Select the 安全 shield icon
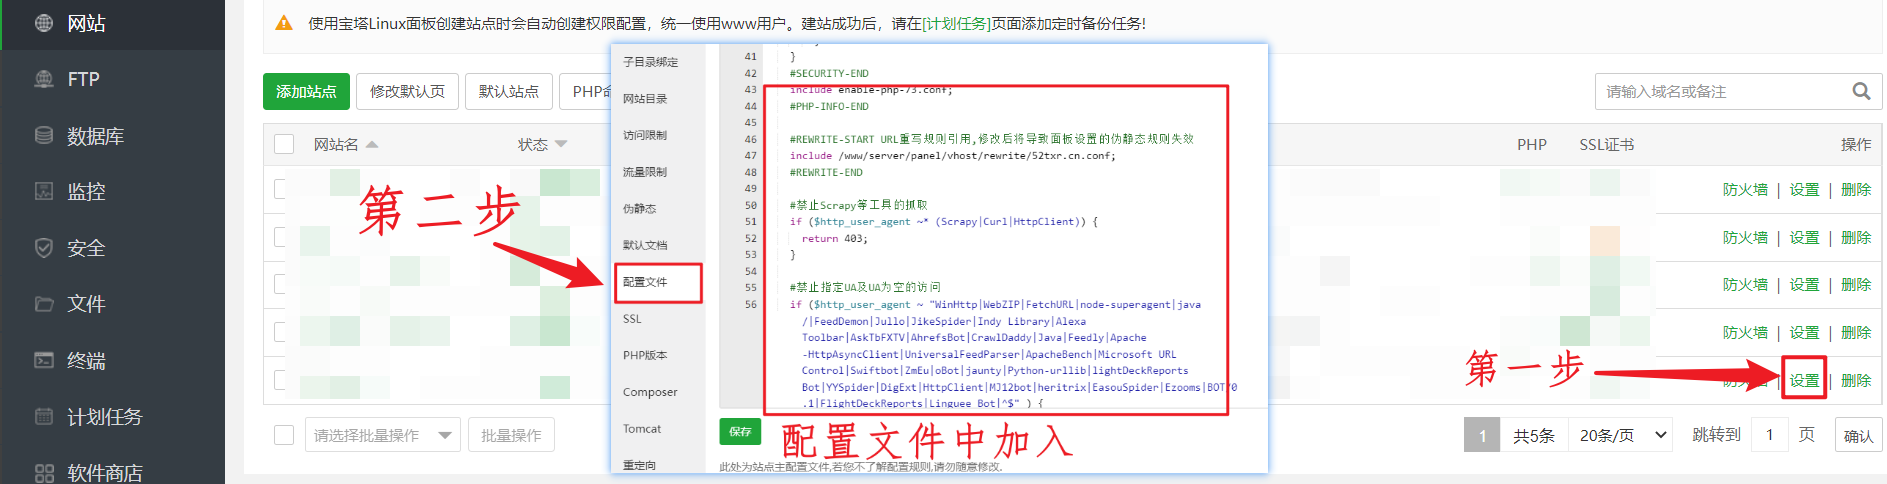 pyautogui.click(x=44, y=248)
